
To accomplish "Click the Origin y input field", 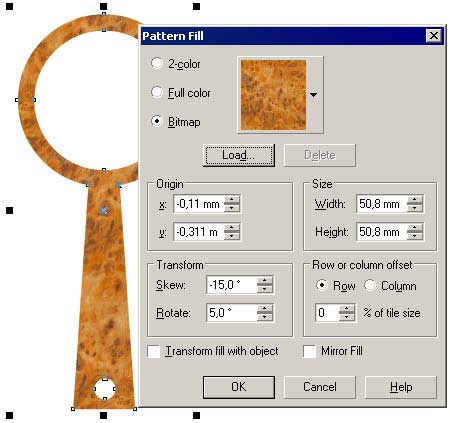I will click(199, 232).
